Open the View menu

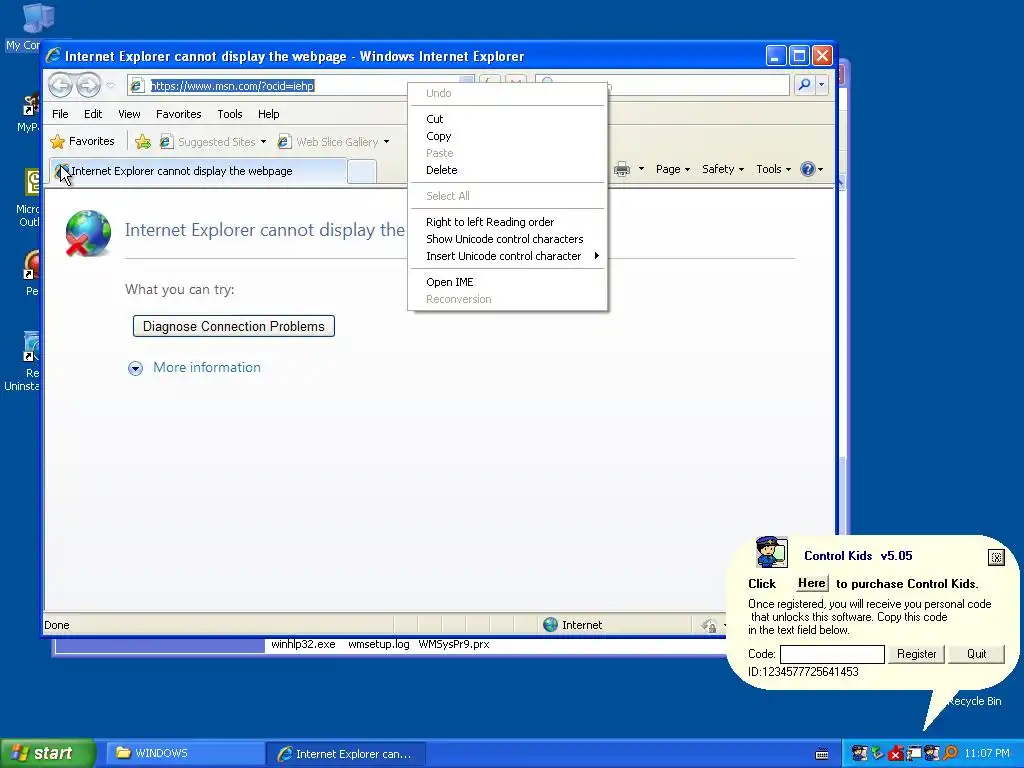point(129,114)
